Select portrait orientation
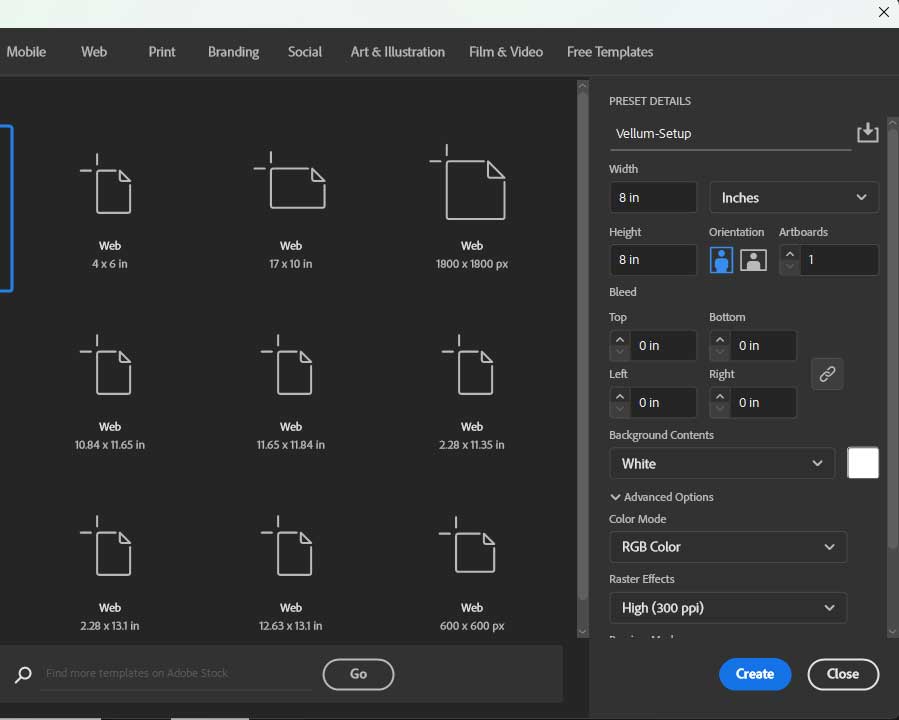This screenshot has width=899, height=720. tap(721, 260)
